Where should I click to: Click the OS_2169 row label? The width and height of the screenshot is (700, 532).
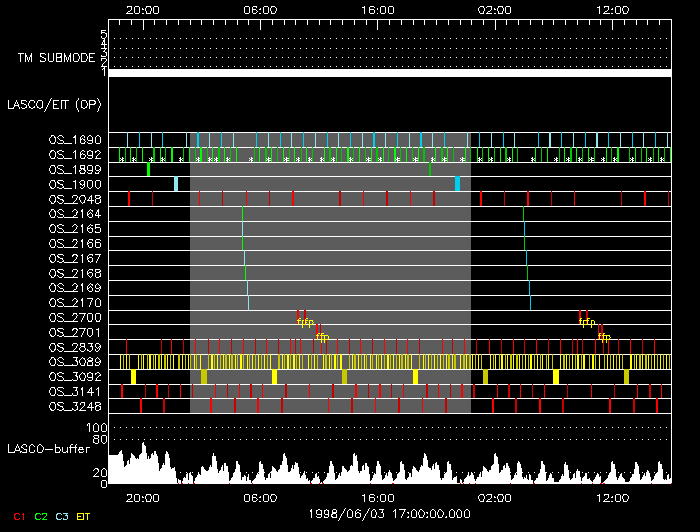75,288
